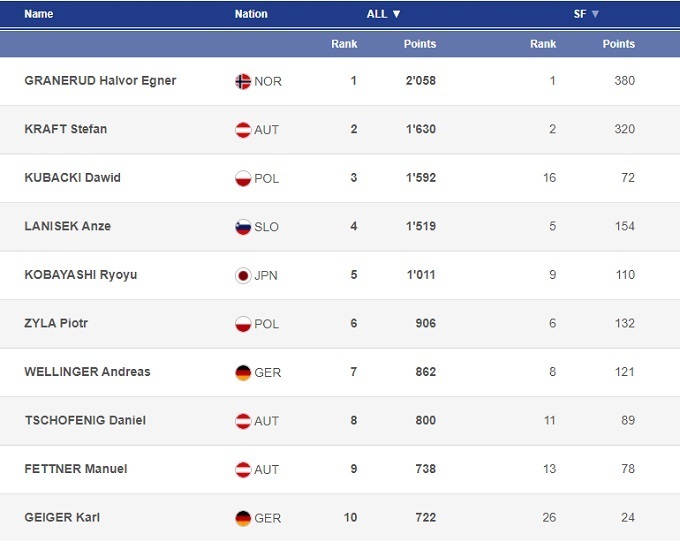Open TSCHOFENIG Daniel athlete page
This screenshot has height=541, width=680.
85,420
